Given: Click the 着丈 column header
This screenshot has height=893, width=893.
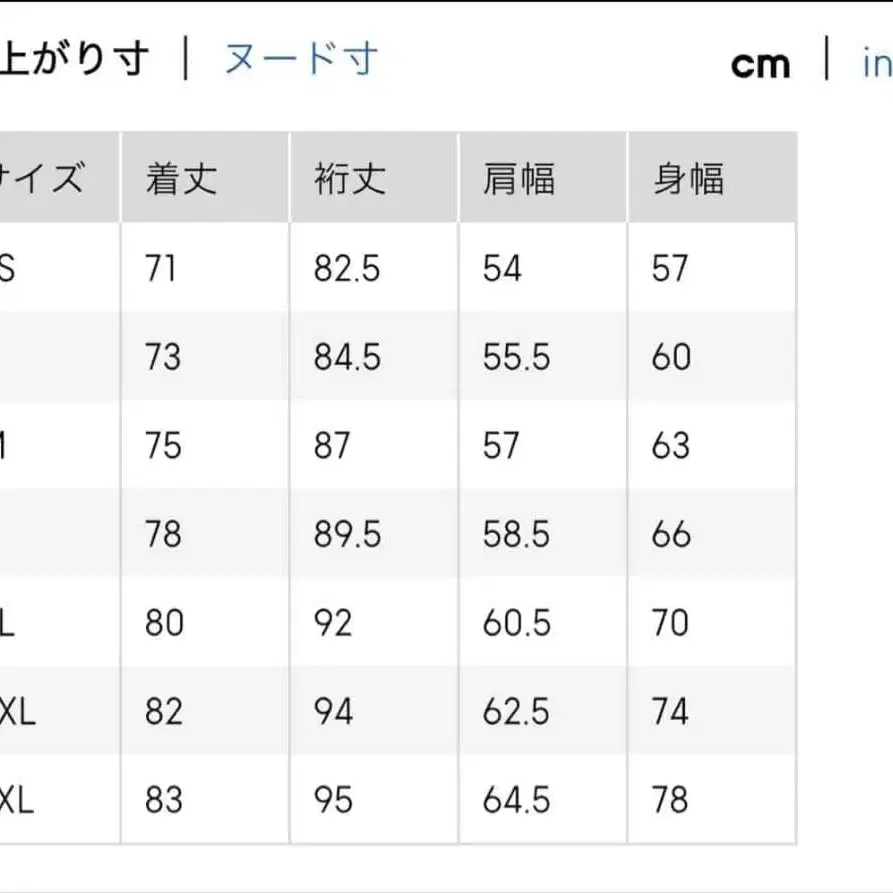Looking at the screenshot, I should pyautogui.click(x=176, y=178).
